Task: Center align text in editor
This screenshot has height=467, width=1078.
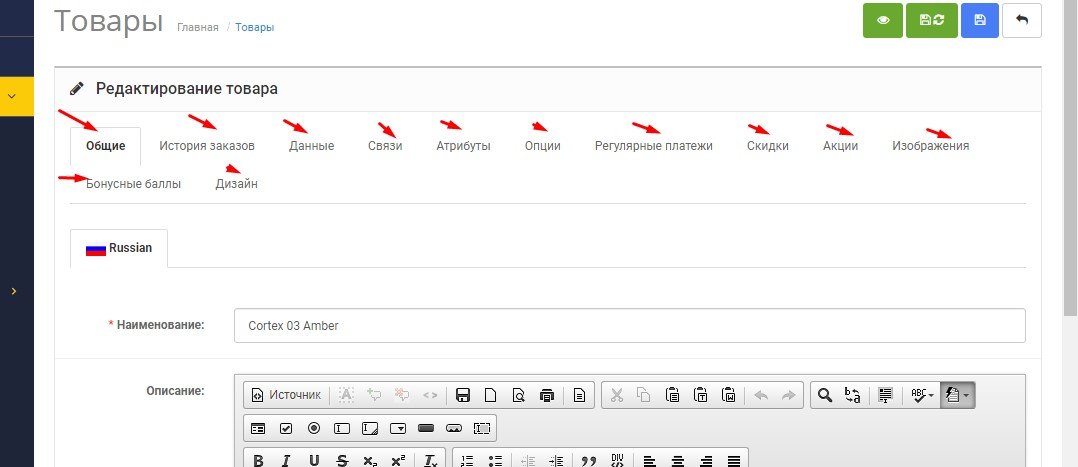Action: coord(678,460)
